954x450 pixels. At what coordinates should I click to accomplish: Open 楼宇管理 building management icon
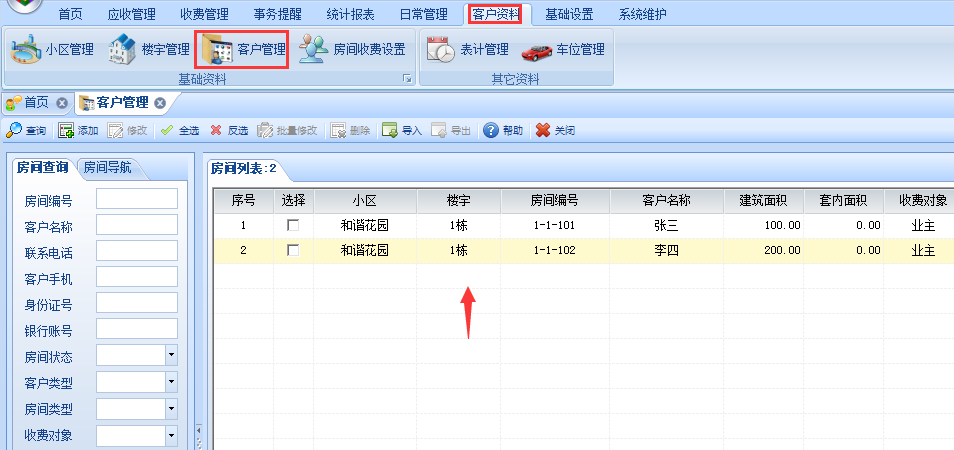pyautogui.click(x=150, y=49)
